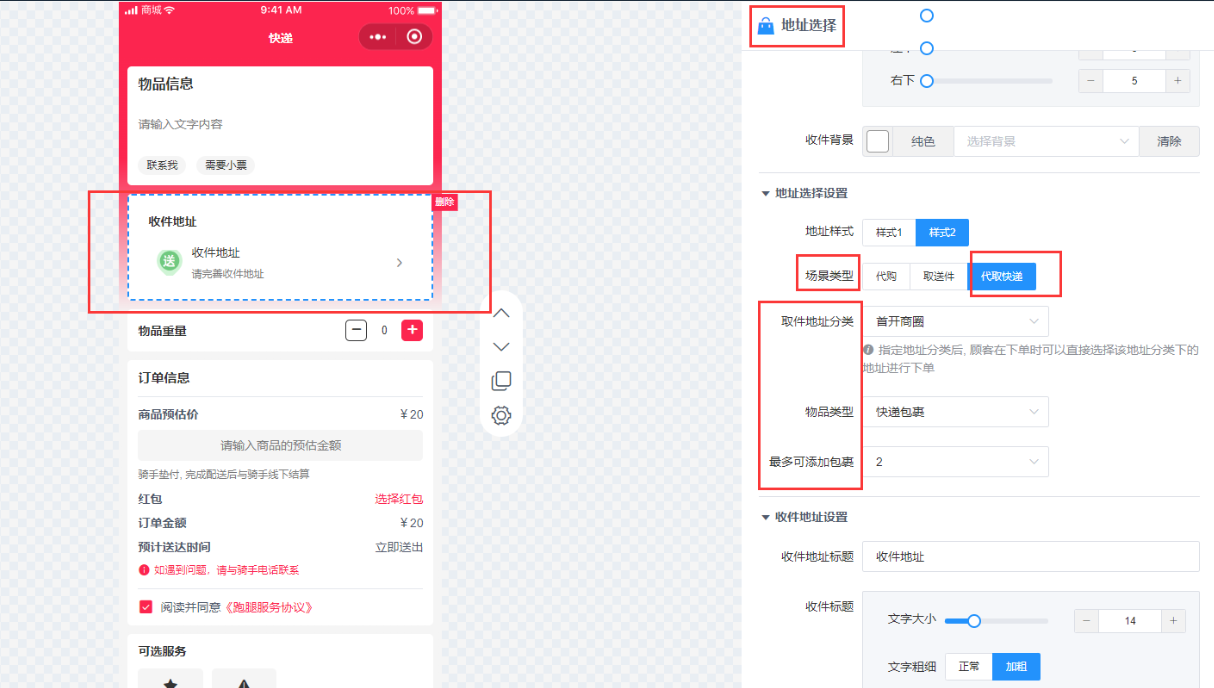Click the 右下 number field showing 5

click(1134, 81)
